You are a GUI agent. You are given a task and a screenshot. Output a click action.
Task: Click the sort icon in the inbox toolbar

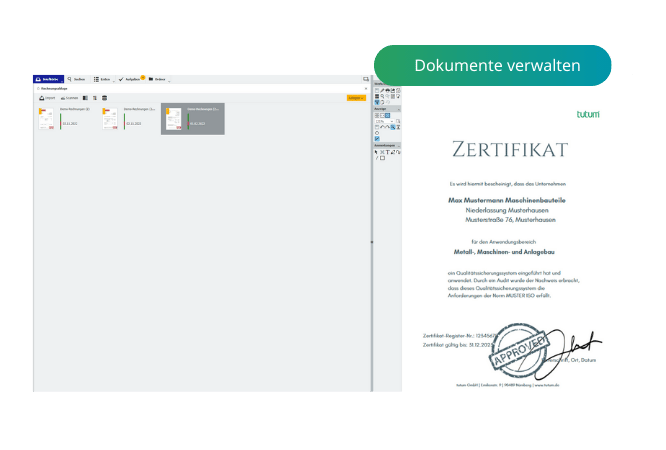tap(95, 98)
